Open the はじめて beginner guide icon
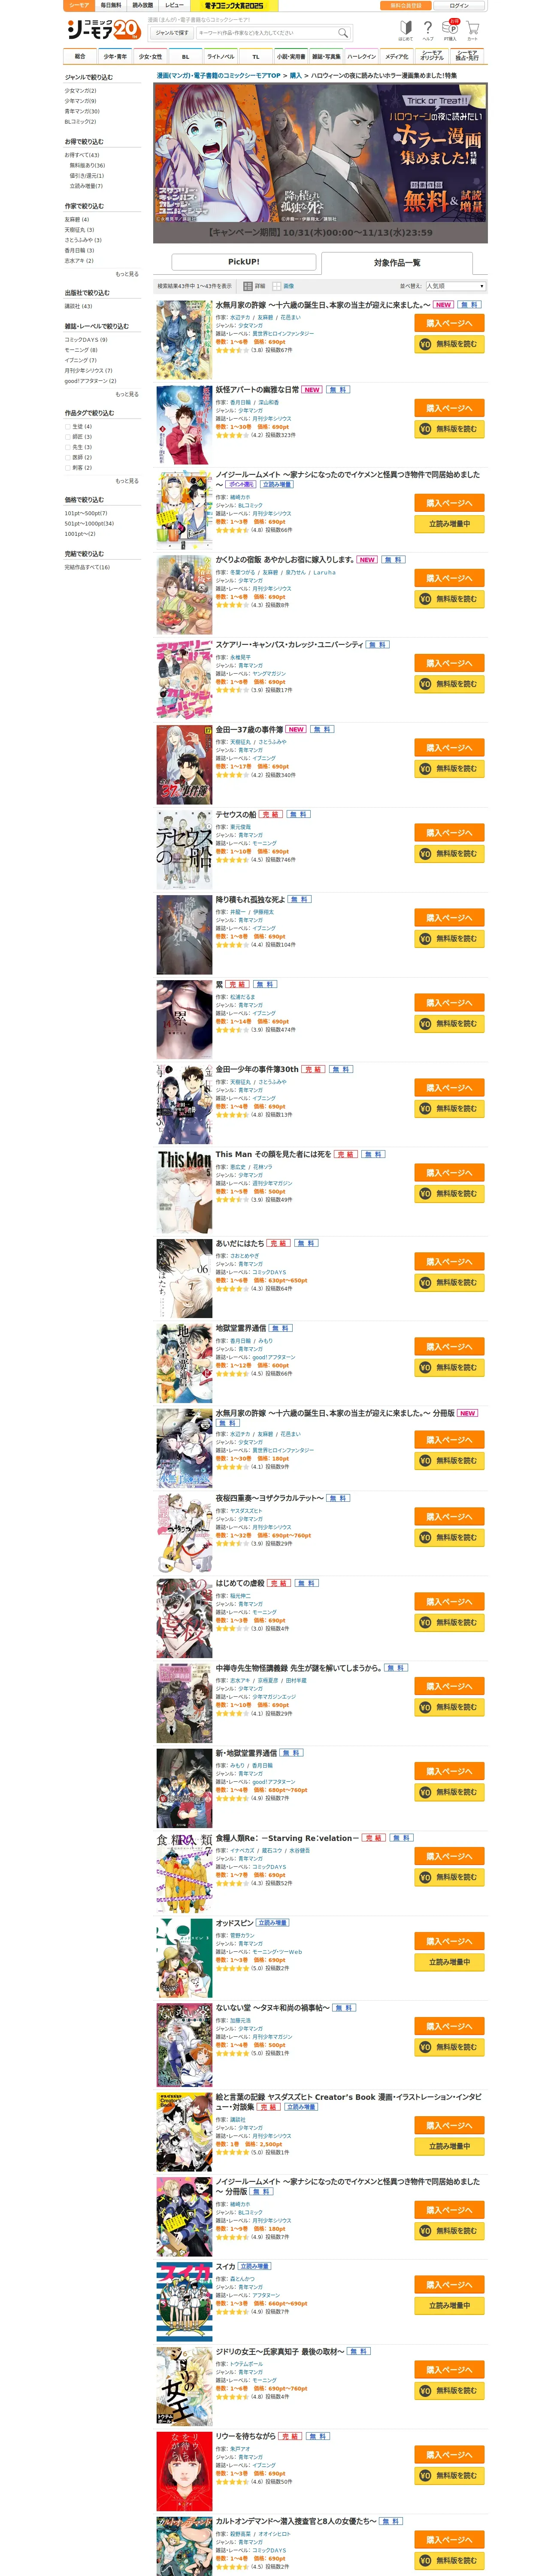The height and width of the screenshot is (2576, 551). pyautogui.click(x=405, y=30)
